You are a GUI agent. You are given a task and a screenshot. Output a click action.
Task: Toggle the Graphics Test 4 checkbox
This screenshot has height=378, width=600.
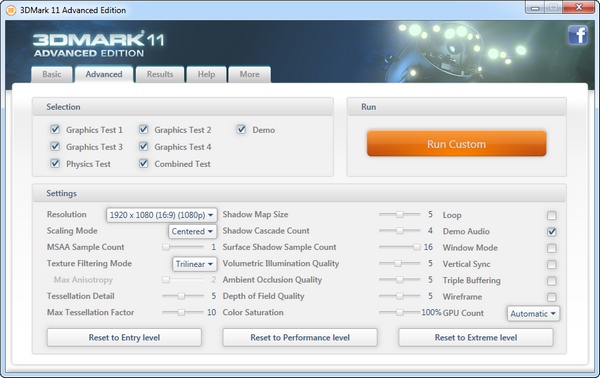click(143, 146)
